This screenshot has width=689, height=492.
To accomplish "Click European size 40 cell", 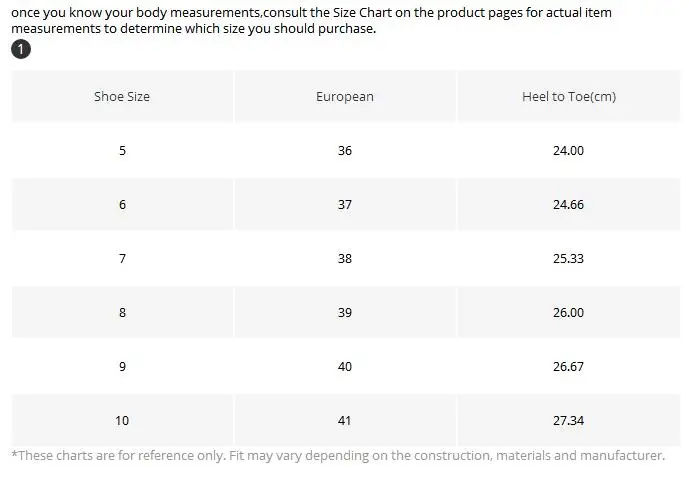I will pos(345,366).
